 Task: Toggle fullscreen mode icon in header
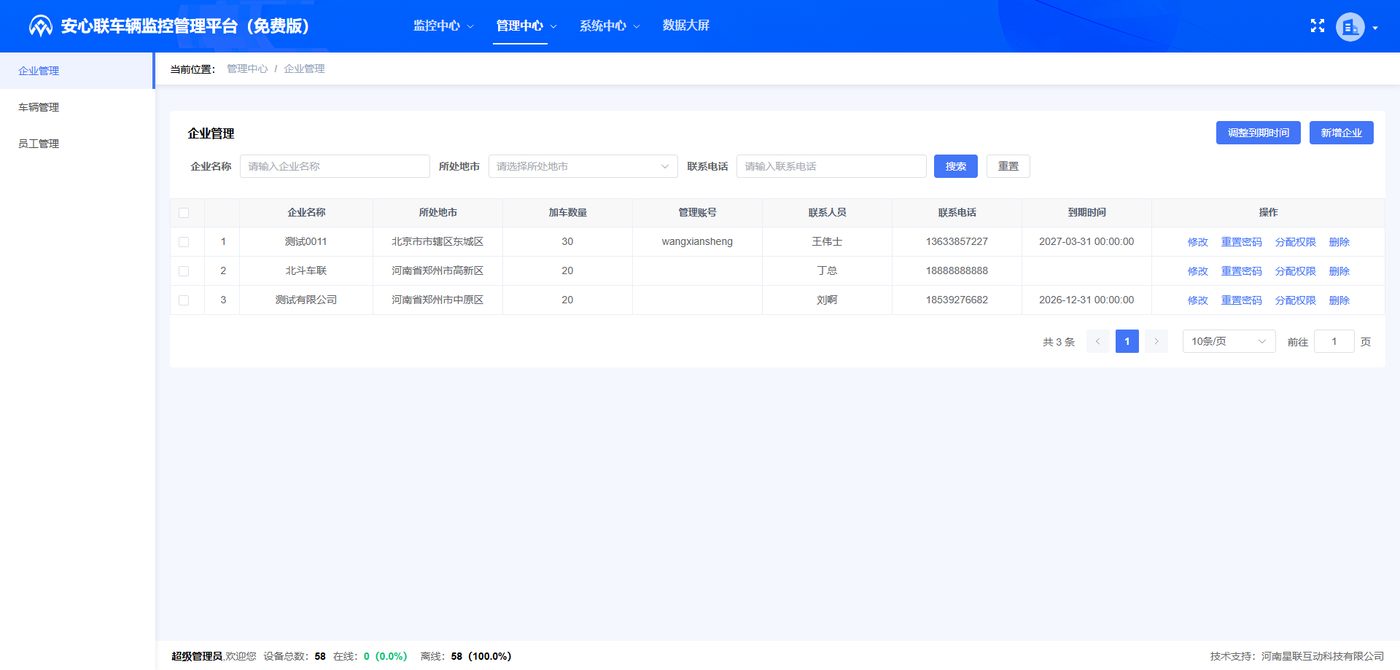[1317, 26]
